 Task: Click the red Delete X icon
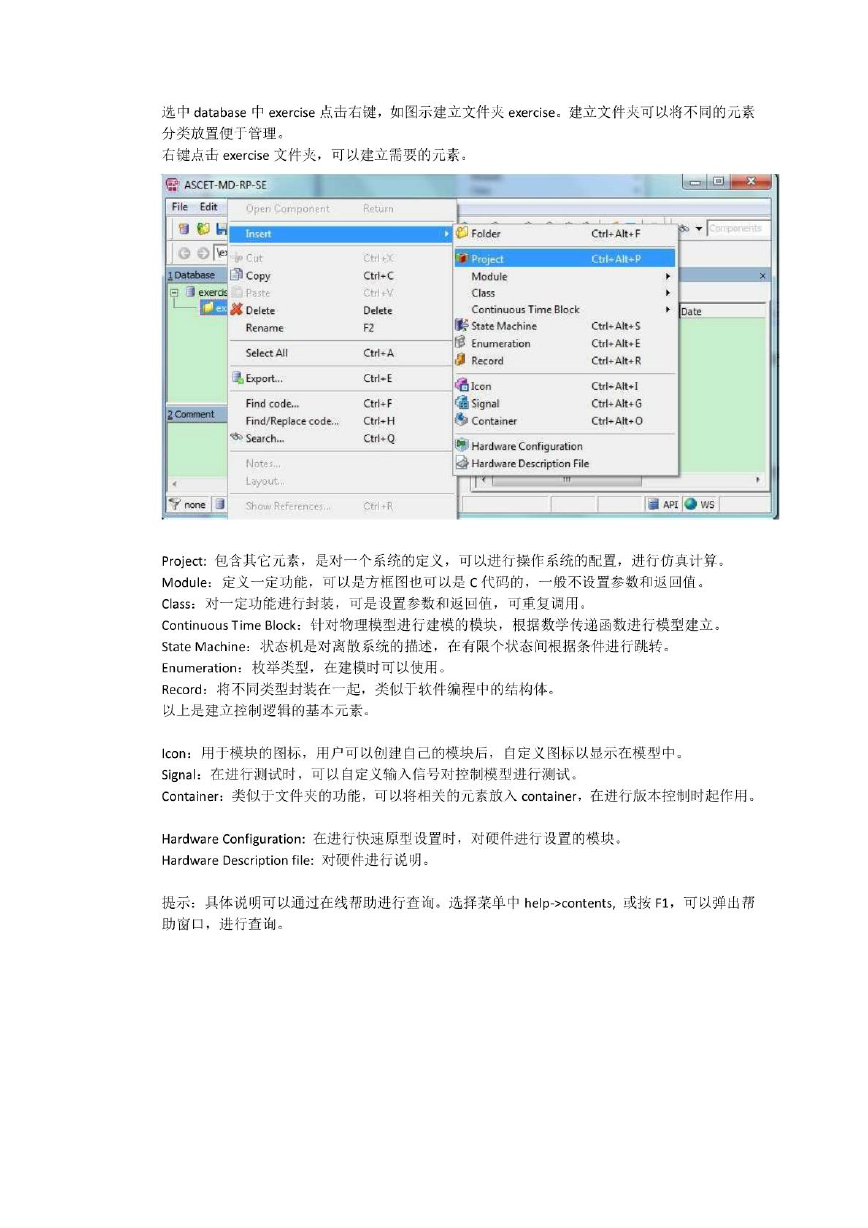click(237, 310)
